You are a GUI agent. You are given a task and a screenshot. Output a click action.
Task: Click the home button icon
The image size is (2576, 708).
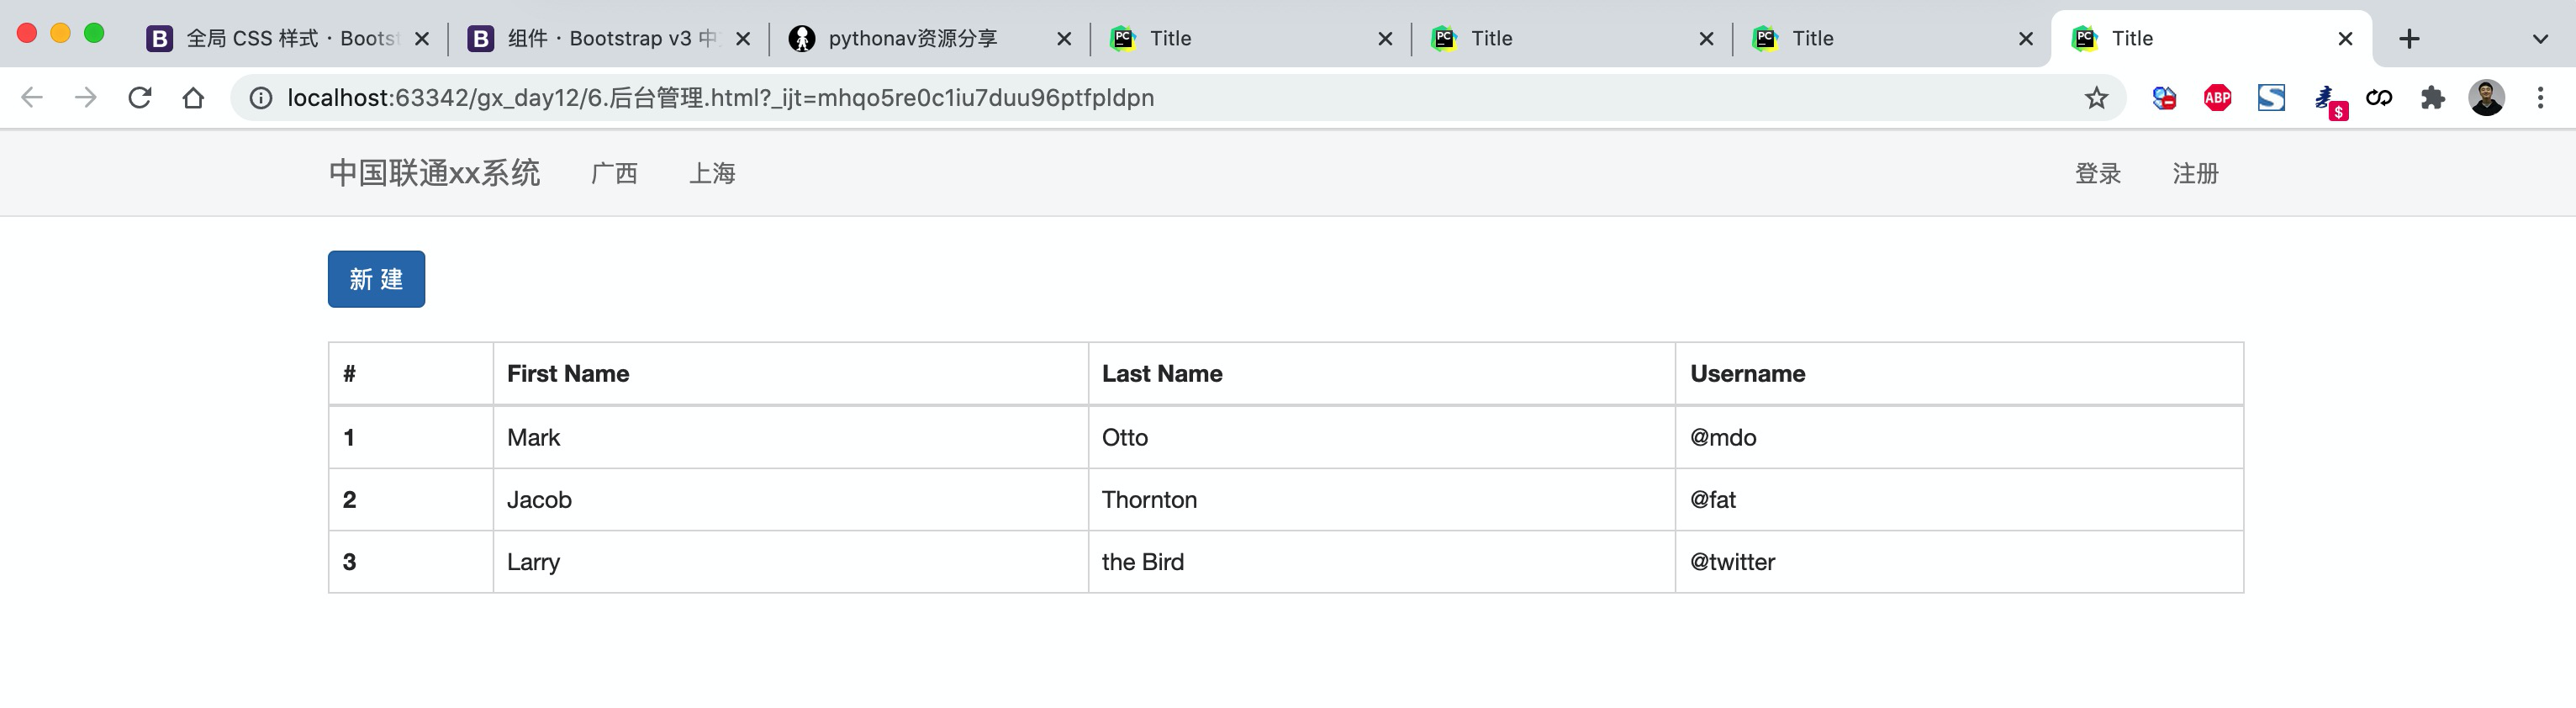point(193,97)
